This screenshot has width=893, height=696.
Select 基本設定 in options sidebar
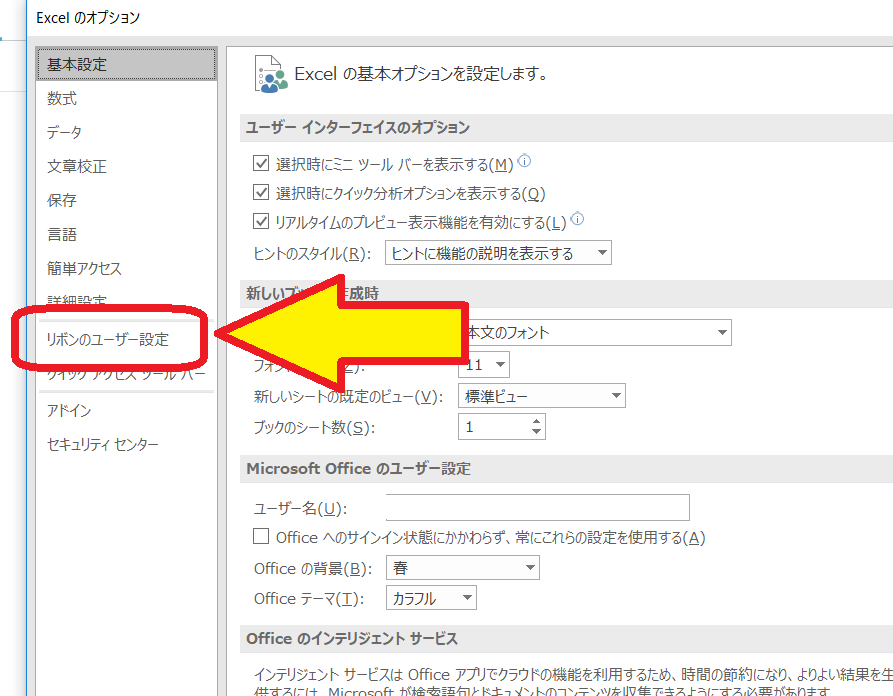[x=126, y=64]
